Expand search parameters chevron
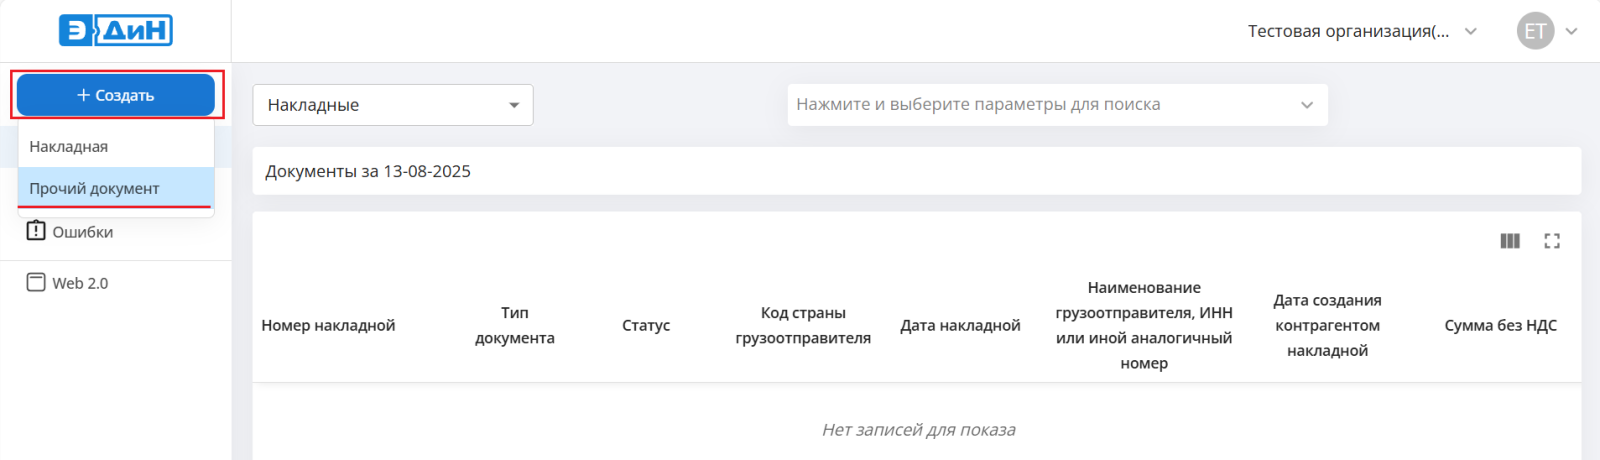This screenshot has height=460, width=1600. [1307, 105]
